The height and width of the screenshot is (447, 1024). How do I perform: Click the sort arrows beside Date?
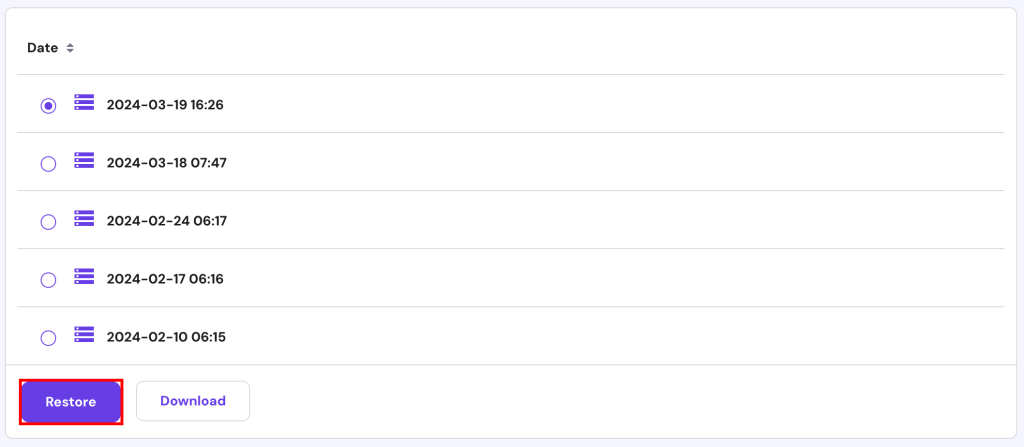click(x=70, y=48)
